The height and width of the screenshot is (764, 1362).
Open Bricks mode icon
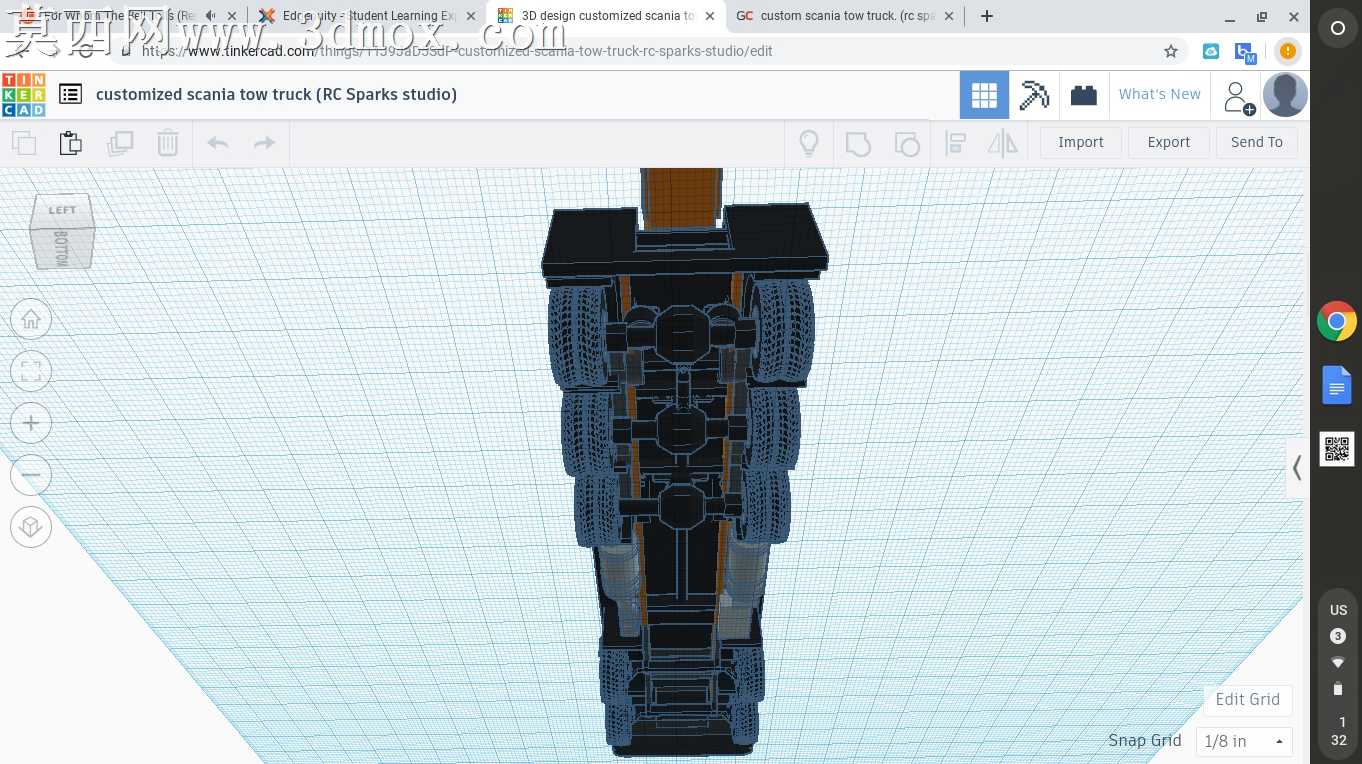(x=1084, y=95)
